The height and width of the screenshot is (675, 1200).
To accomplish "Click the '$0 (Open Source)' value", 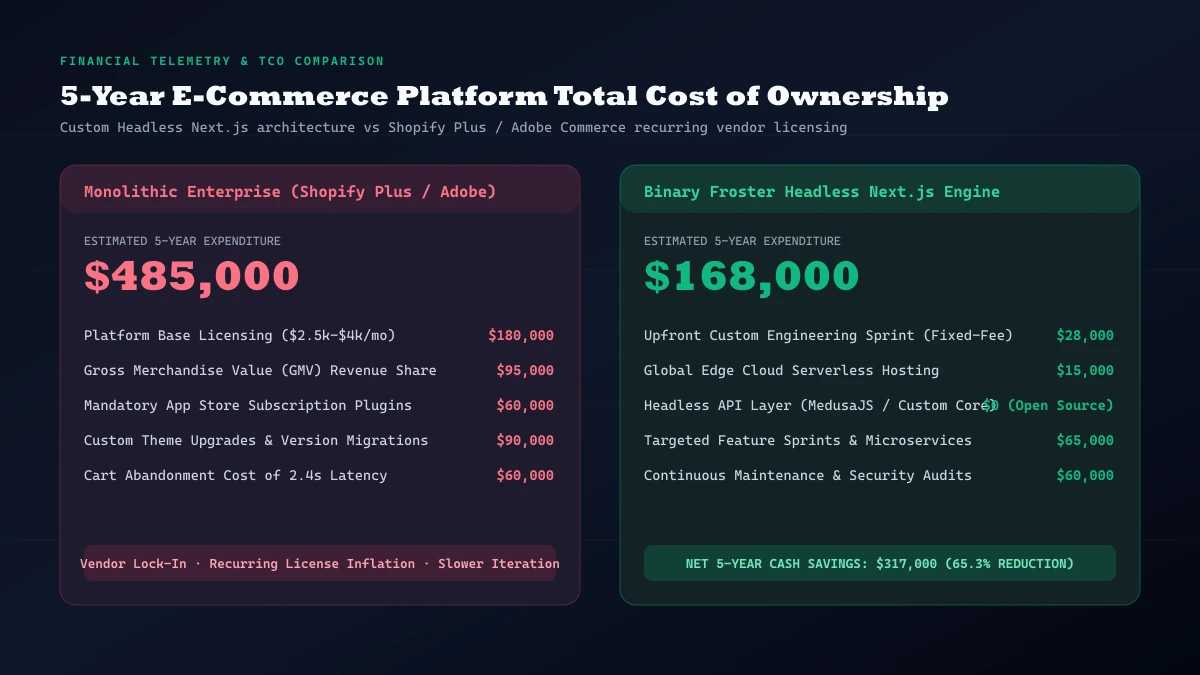I will (x=1048, y=406).
